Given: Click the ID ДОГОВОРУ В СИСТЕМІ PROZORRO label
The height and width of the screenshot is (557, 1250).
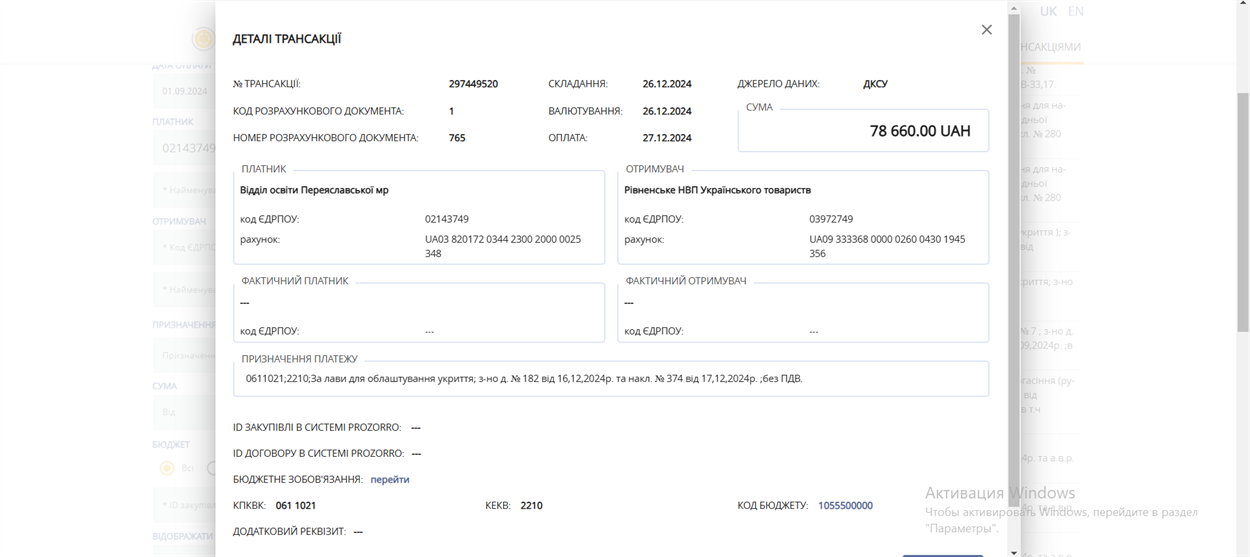Looking at the screenshot, I should (318, 453).
